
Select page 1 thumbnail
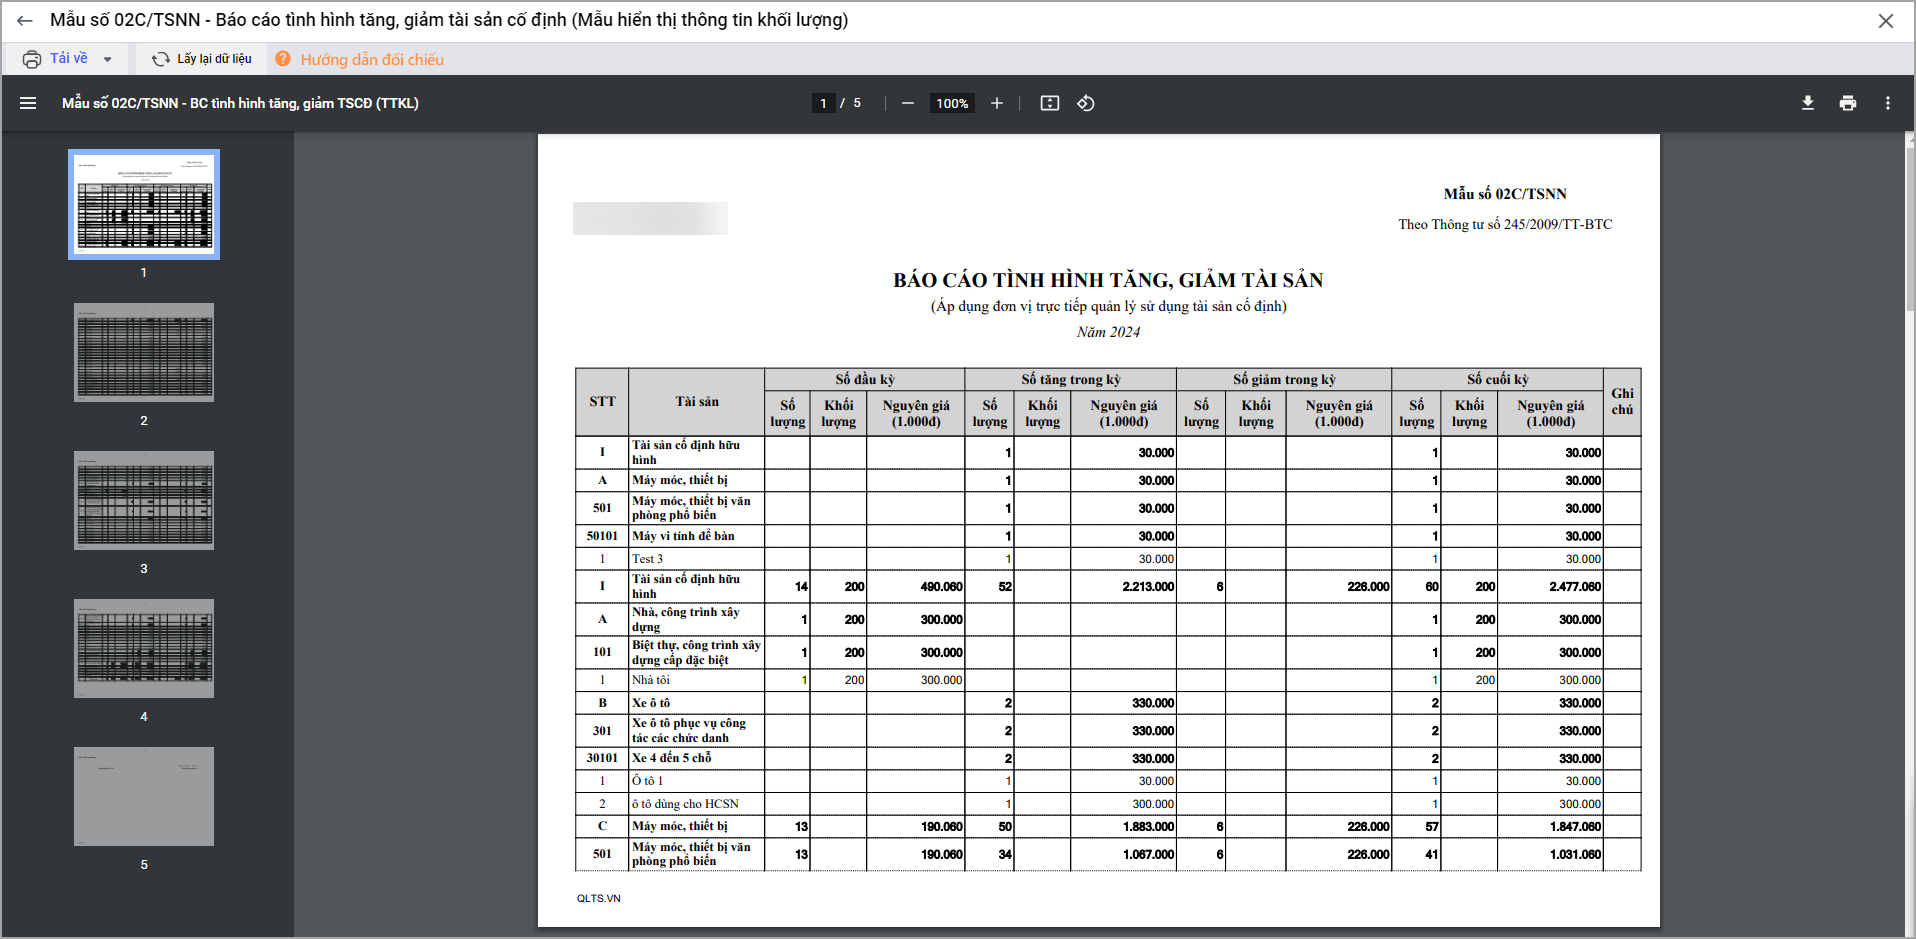pos(144,204)
